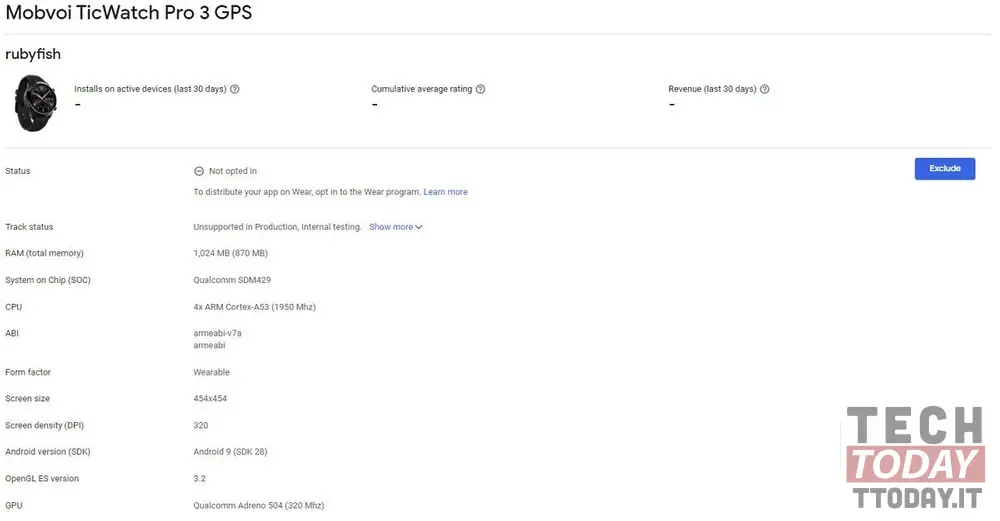1000x521 pixels.
Task: Select the 454x454 screen size value
Action: (210, 399)
